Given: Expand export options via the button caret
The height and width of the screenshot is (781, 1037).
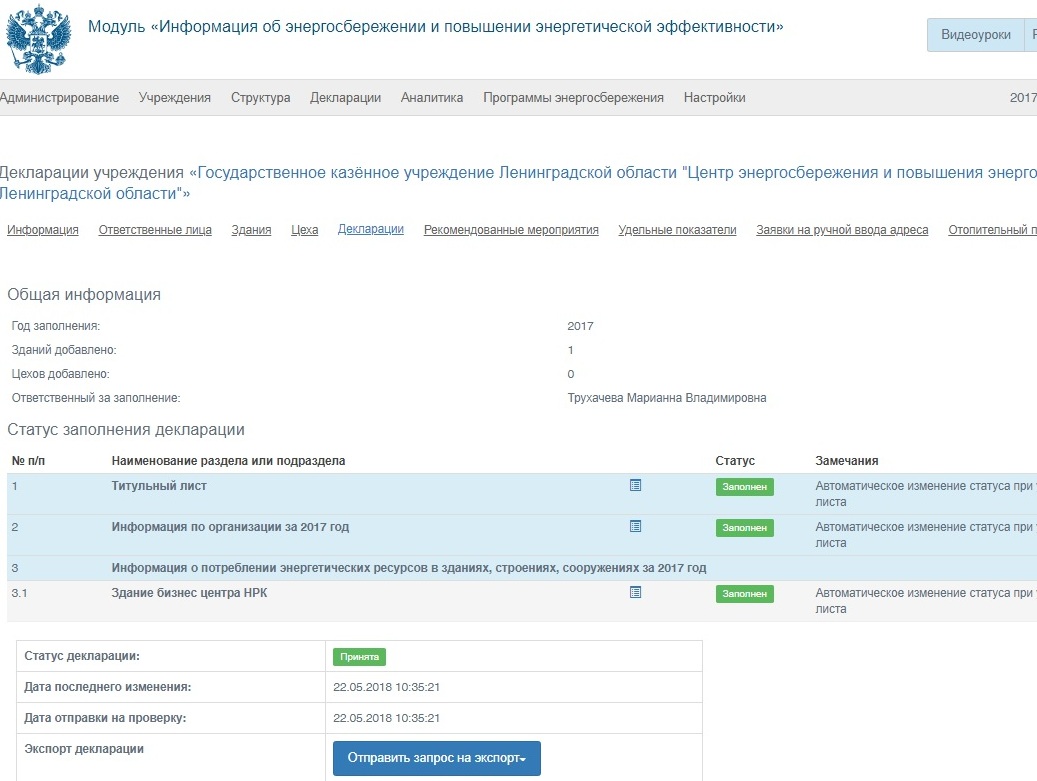Looking at the screenshot, I should 524,758.
